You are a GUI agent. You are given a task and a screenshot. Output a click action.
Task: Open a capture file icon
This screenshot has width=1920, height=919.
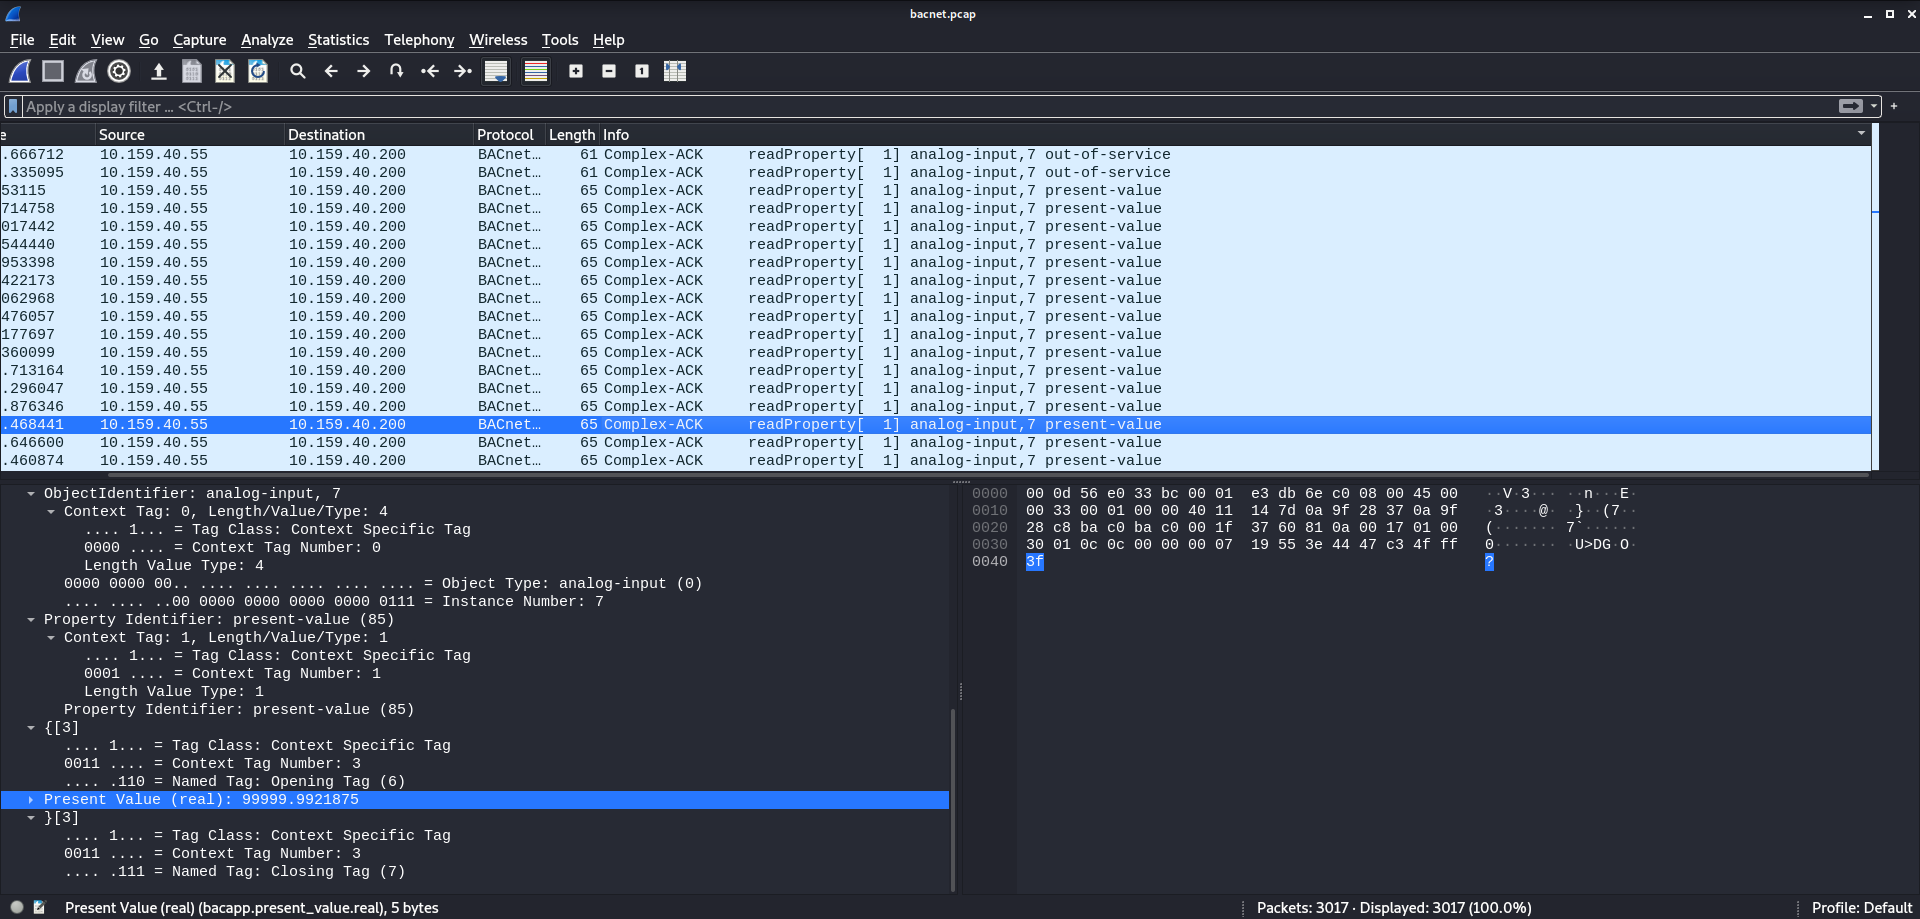158,71
